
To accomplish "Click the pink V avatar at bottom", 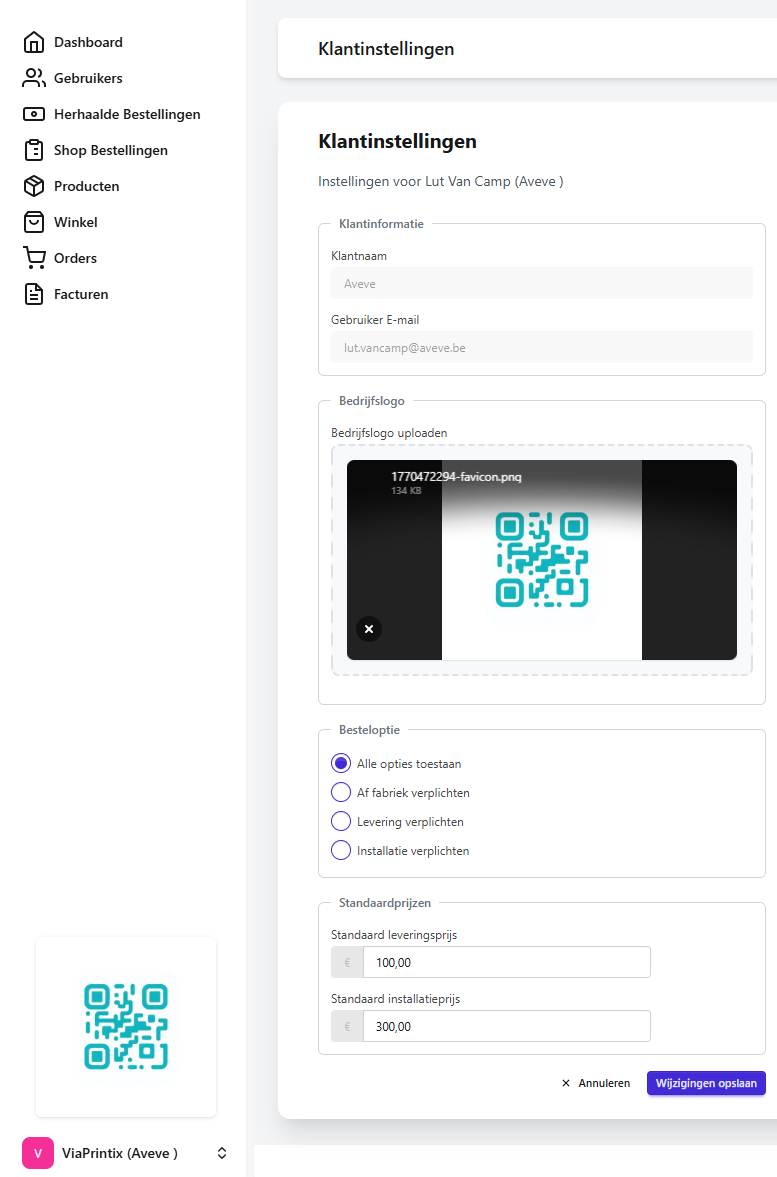I will [38, 1153].
